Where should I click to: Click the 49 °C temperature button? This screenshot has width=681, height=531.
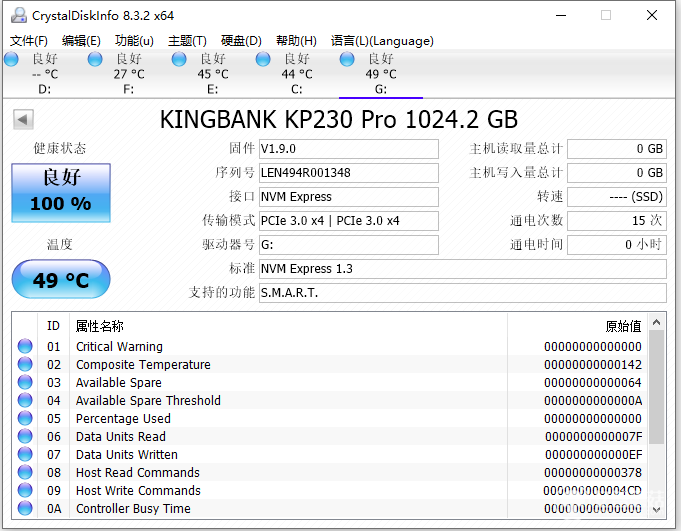click(61, 279)
